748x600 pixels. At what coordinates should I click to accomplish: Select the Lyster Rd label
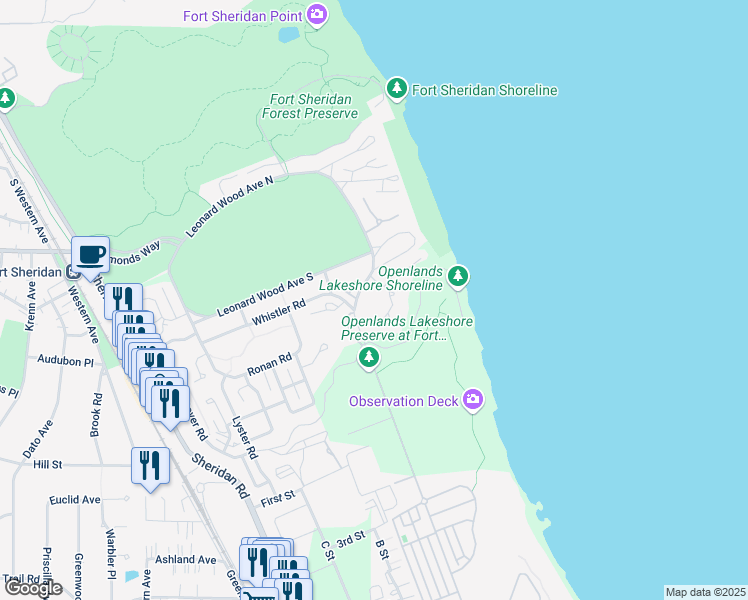click(245, 437)
